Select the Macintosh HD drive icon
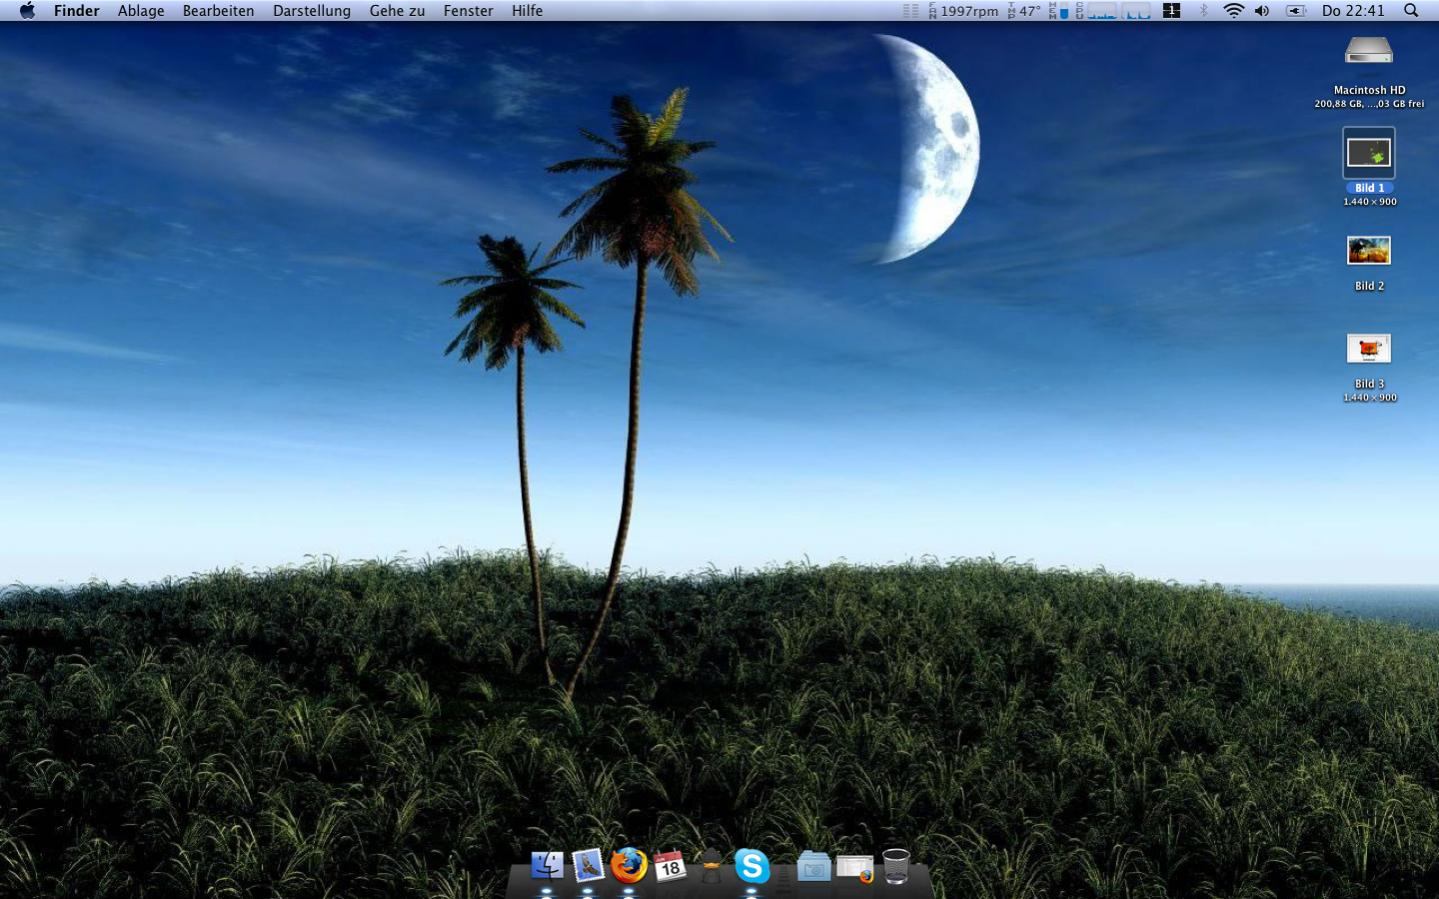 click(1369, 51)
